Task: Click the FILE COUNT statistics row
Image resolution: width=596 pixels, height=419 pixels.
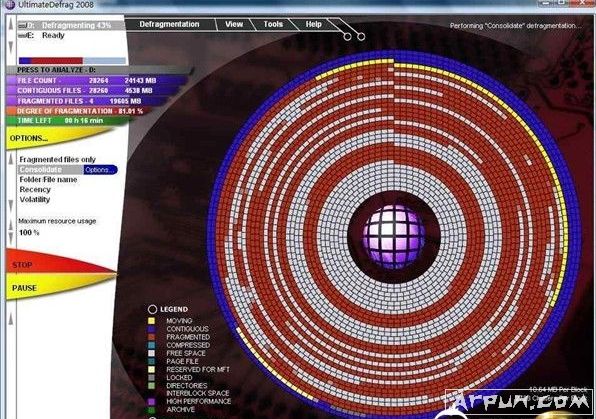Action: point(97,80)
